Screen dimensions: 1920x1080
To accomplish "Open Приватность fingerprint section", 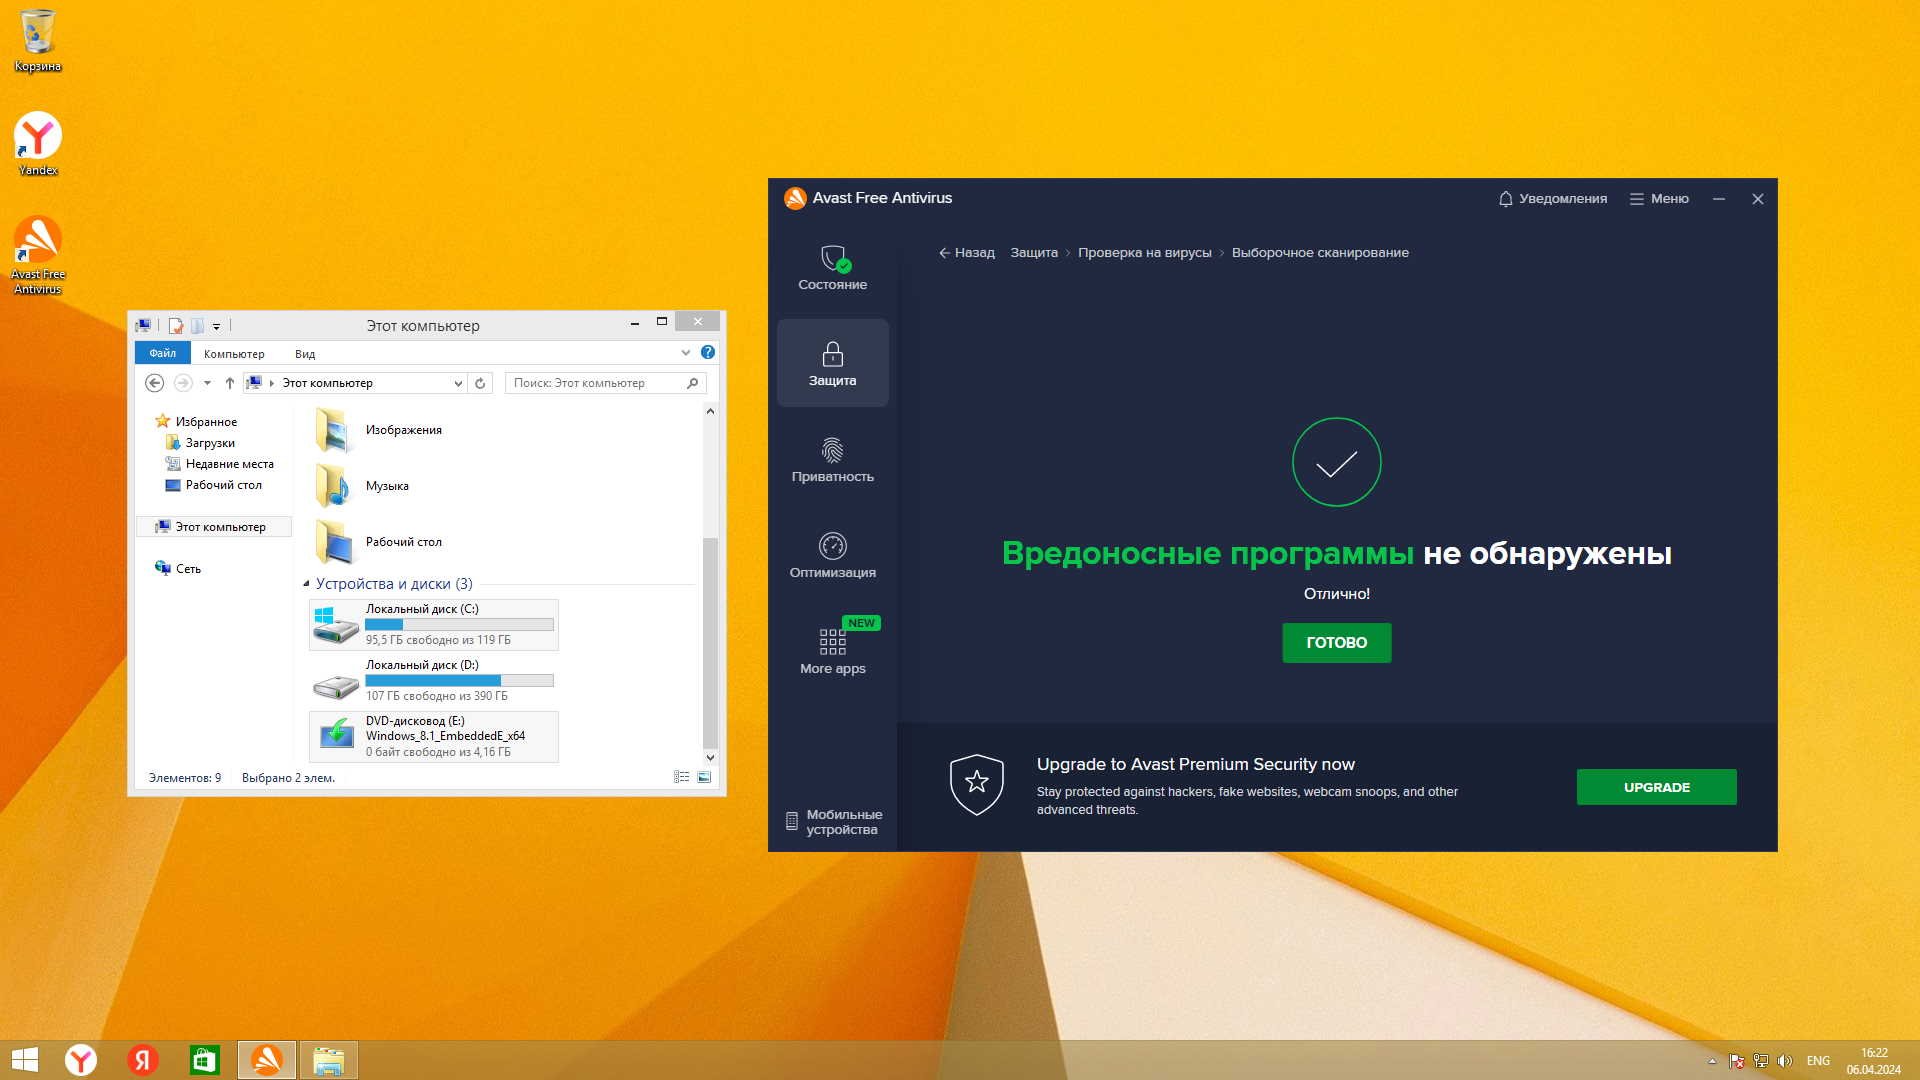I will [832, 460].
